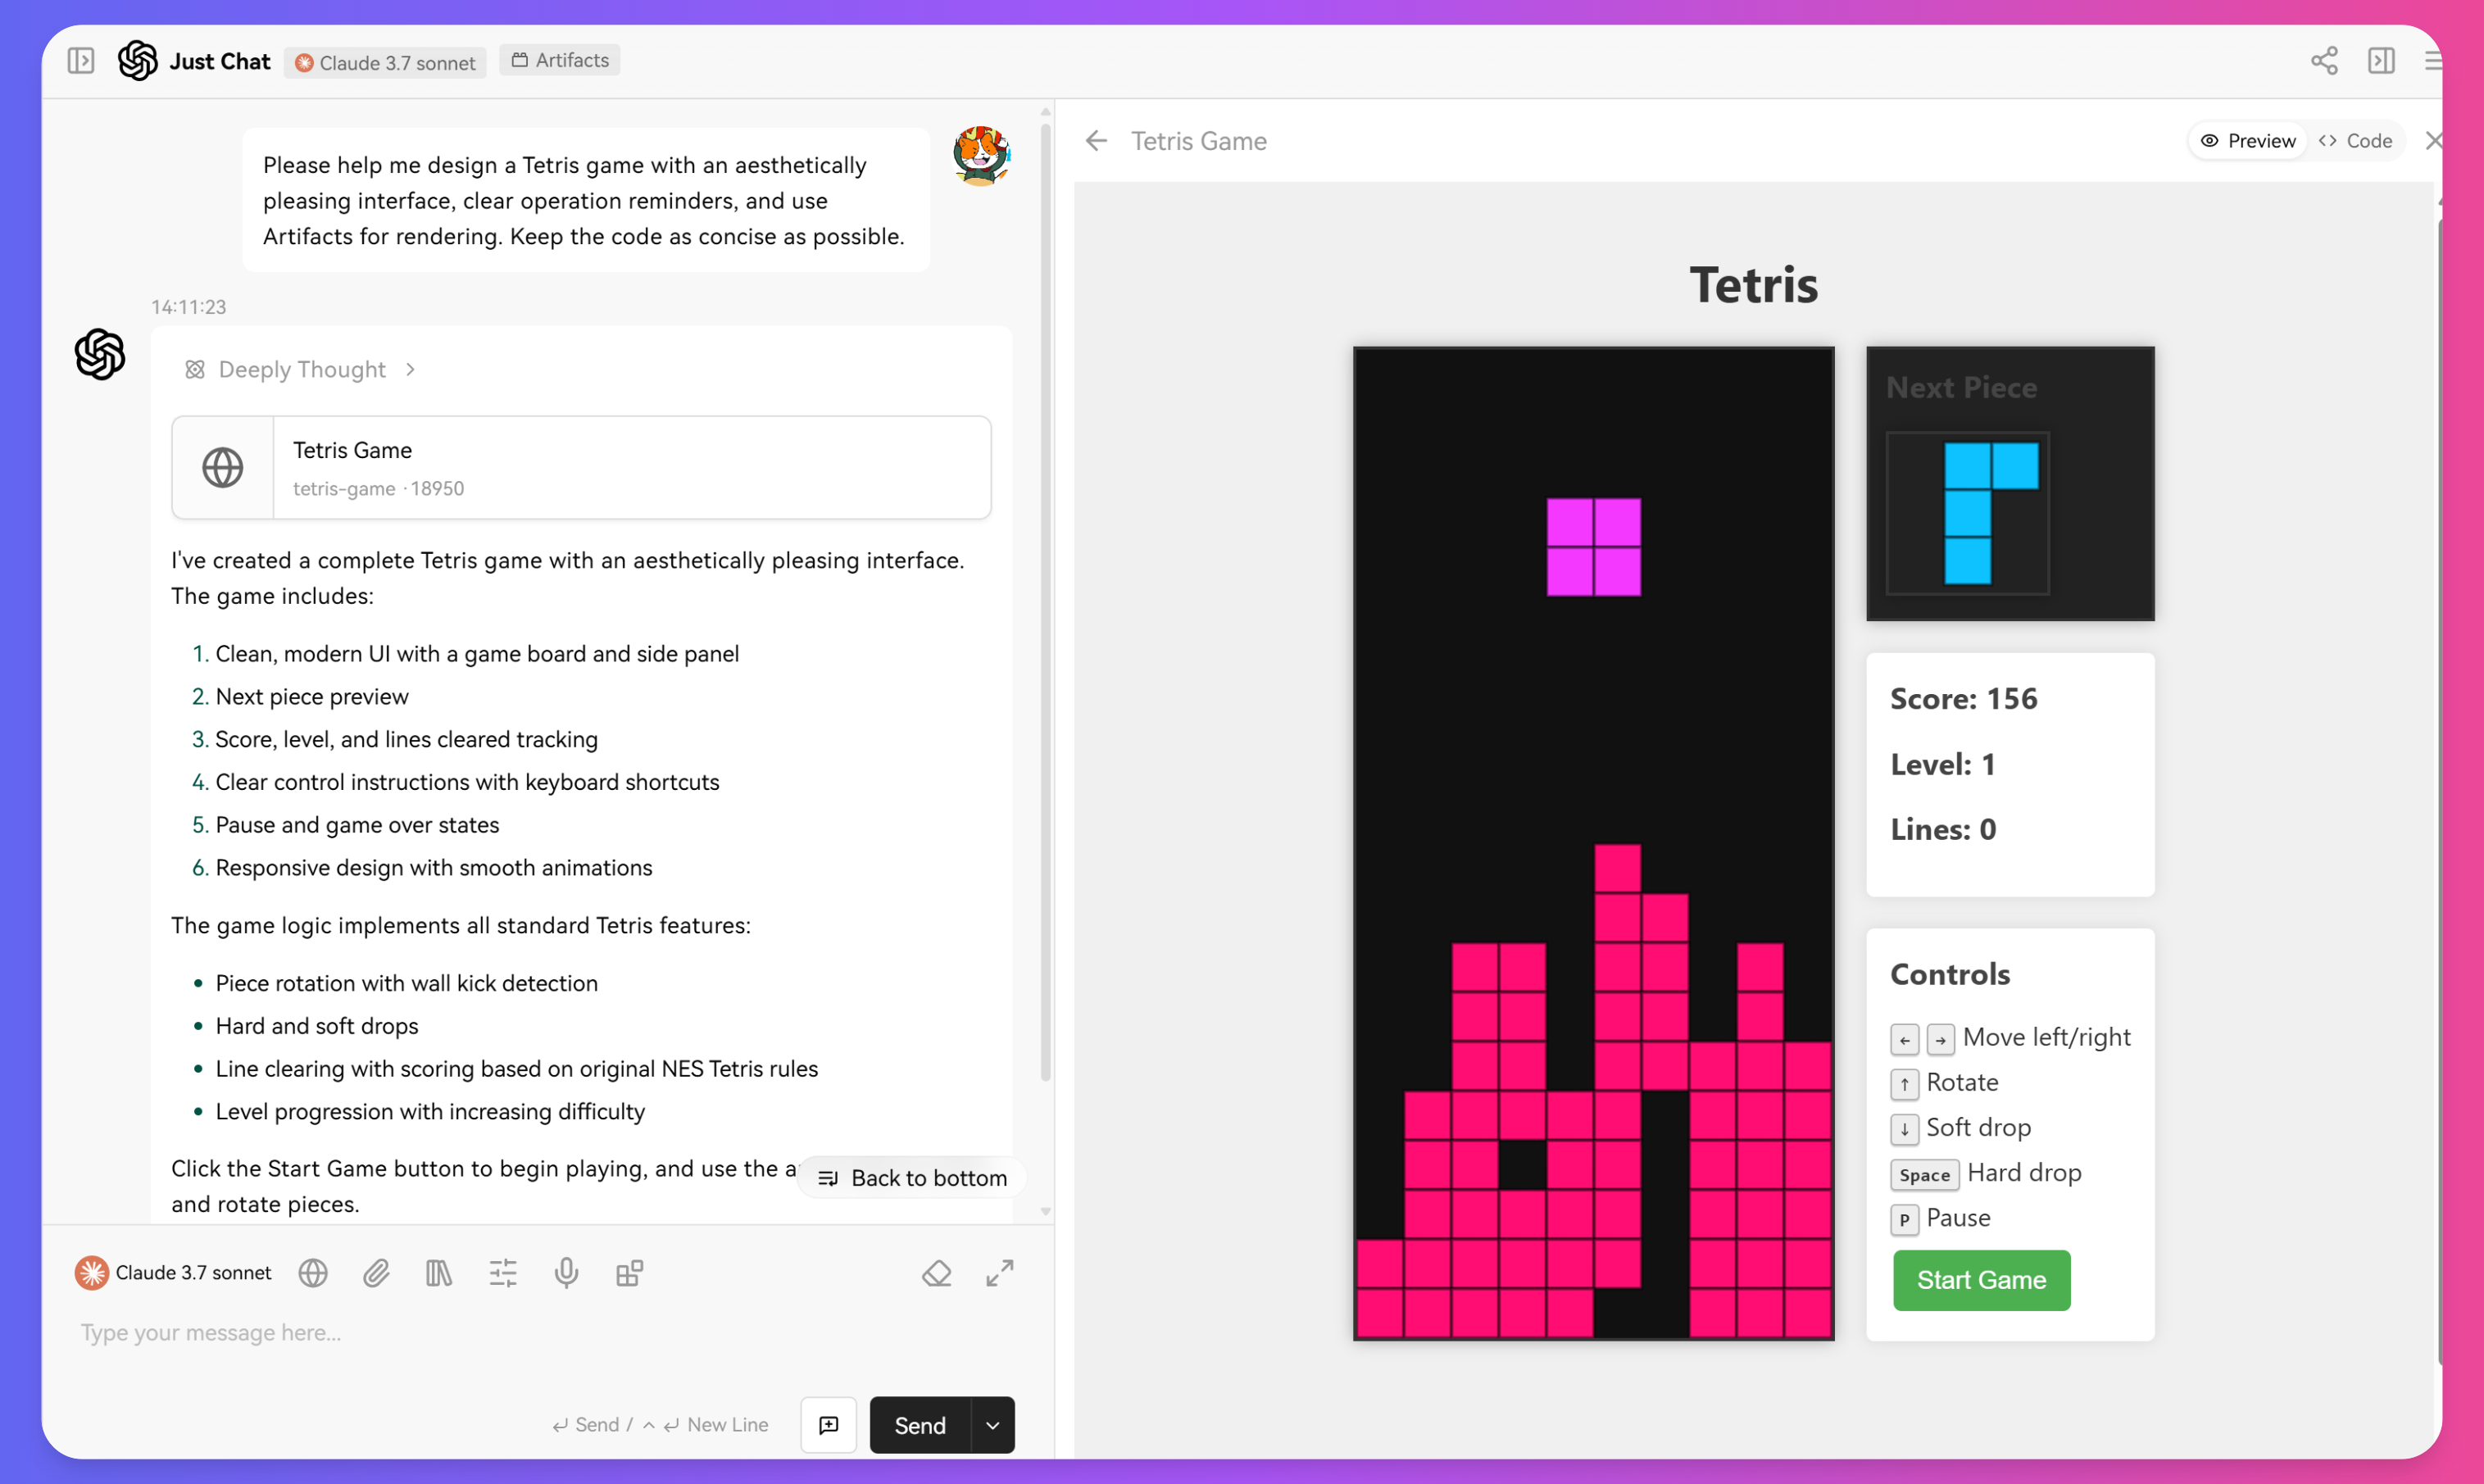Click the Score: 156 text
Screen dimensions: 2484x1484
(1964, 698)
